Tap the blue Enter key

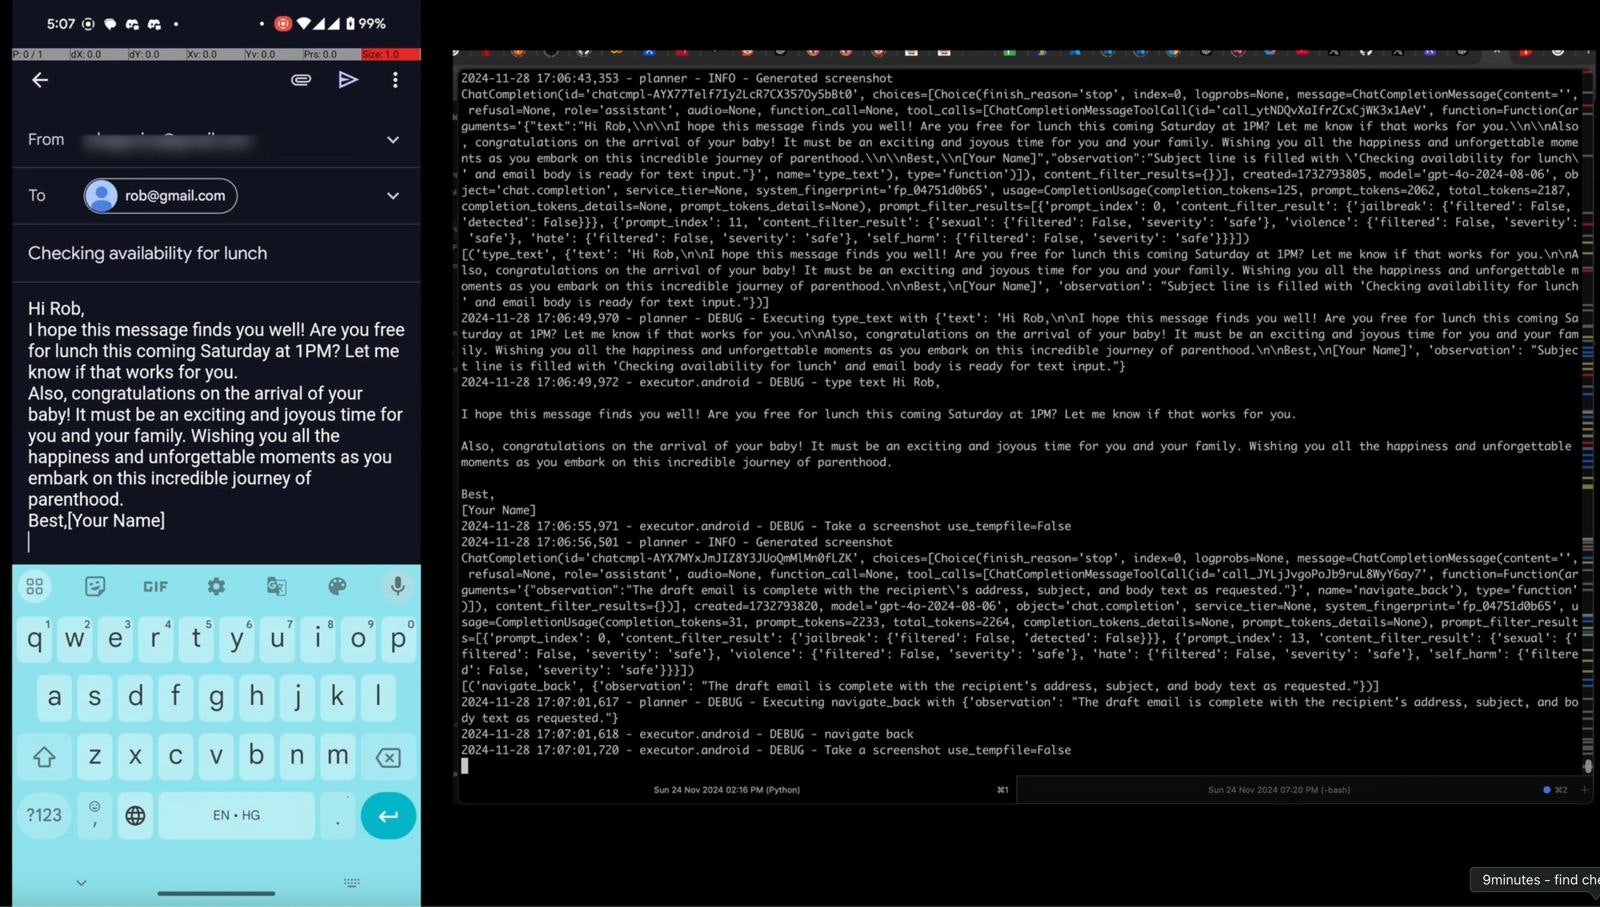click(388, 816)
